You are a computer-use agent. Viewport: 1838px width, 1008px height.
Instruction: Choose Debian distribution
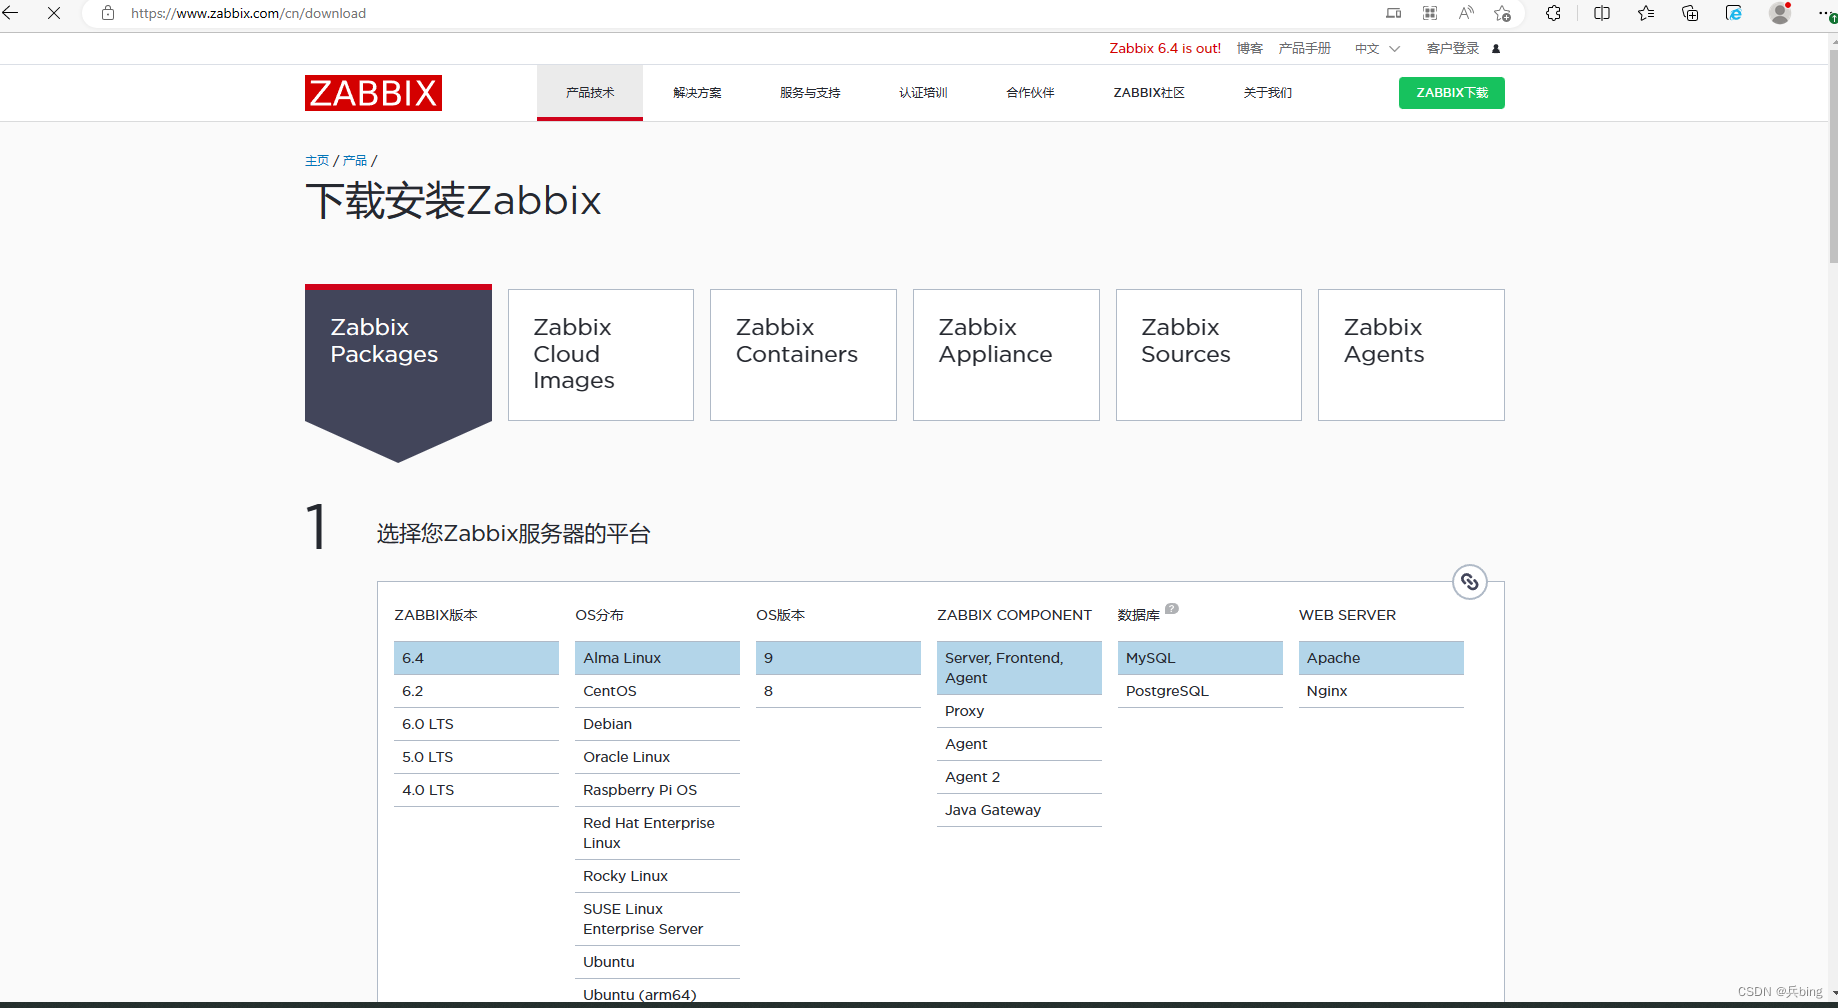point(657,724)
